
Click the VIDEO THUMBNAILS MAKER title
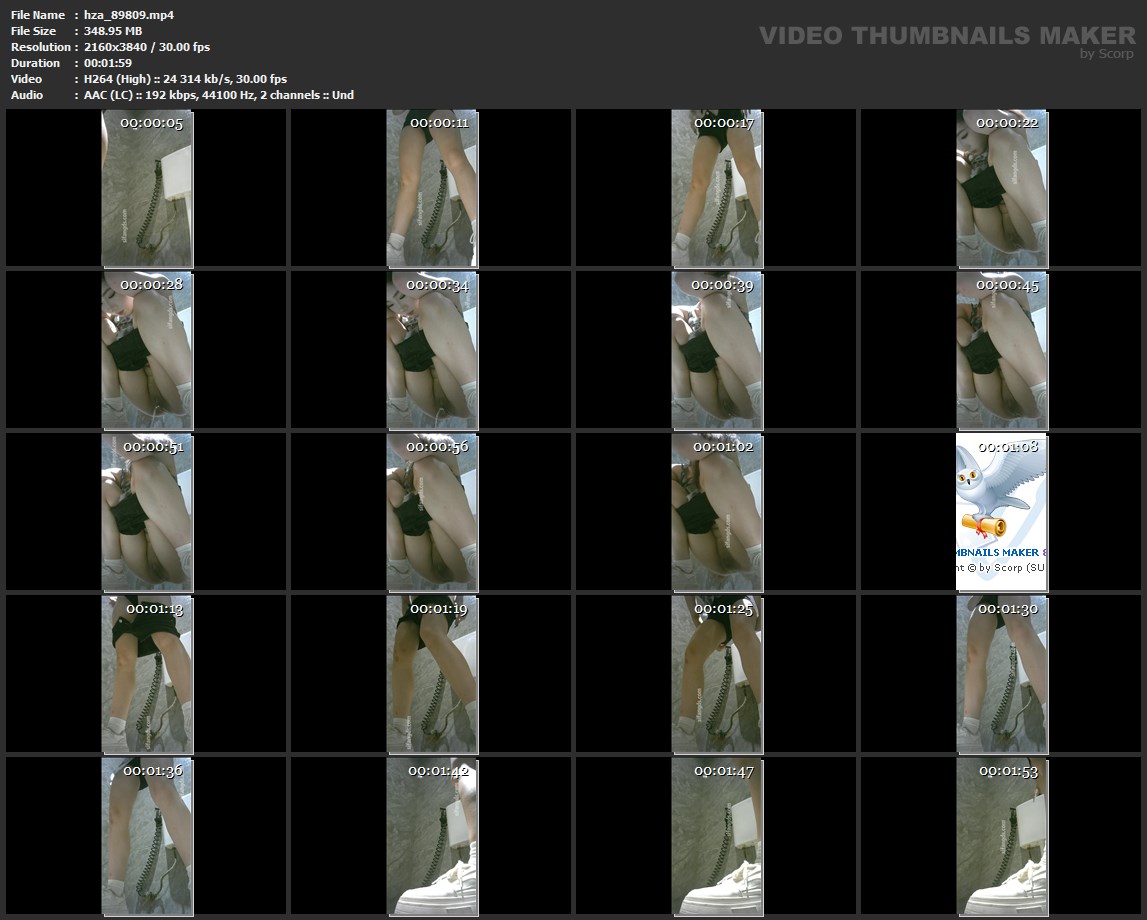[947, 35]
